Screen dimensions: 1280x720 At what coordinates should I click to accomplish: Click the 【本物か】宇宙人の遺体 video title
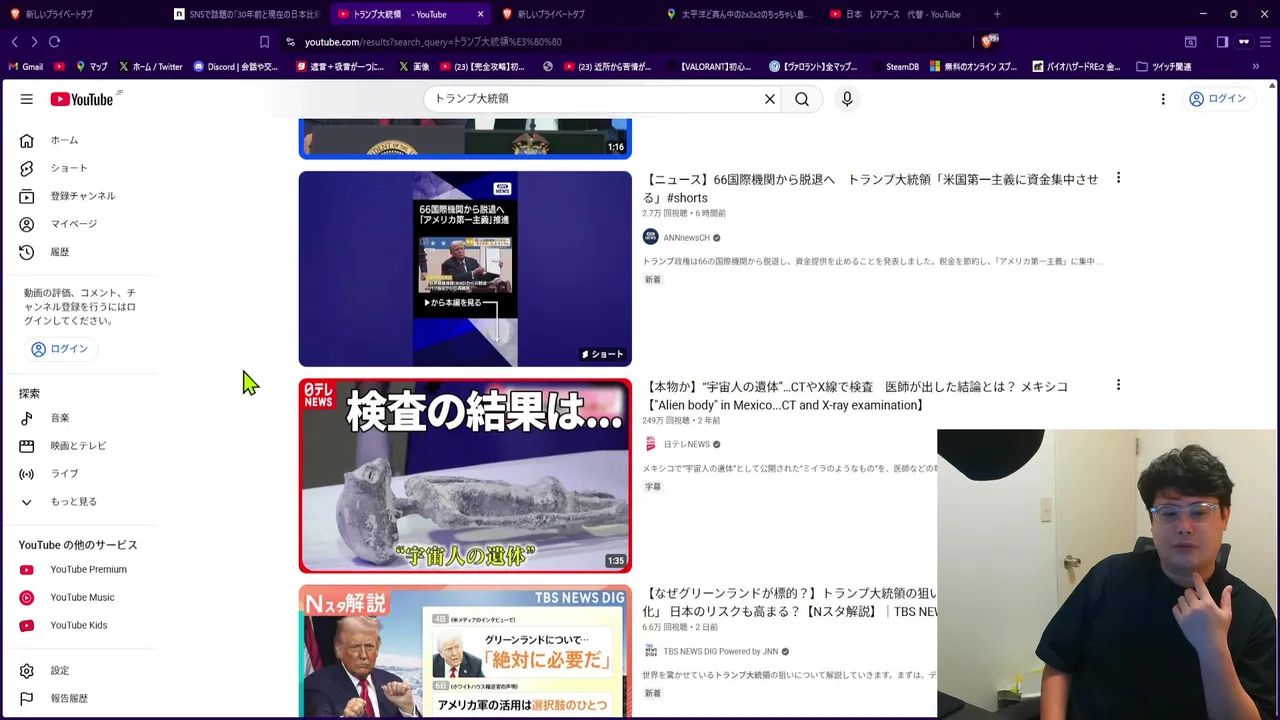[856, 396]
